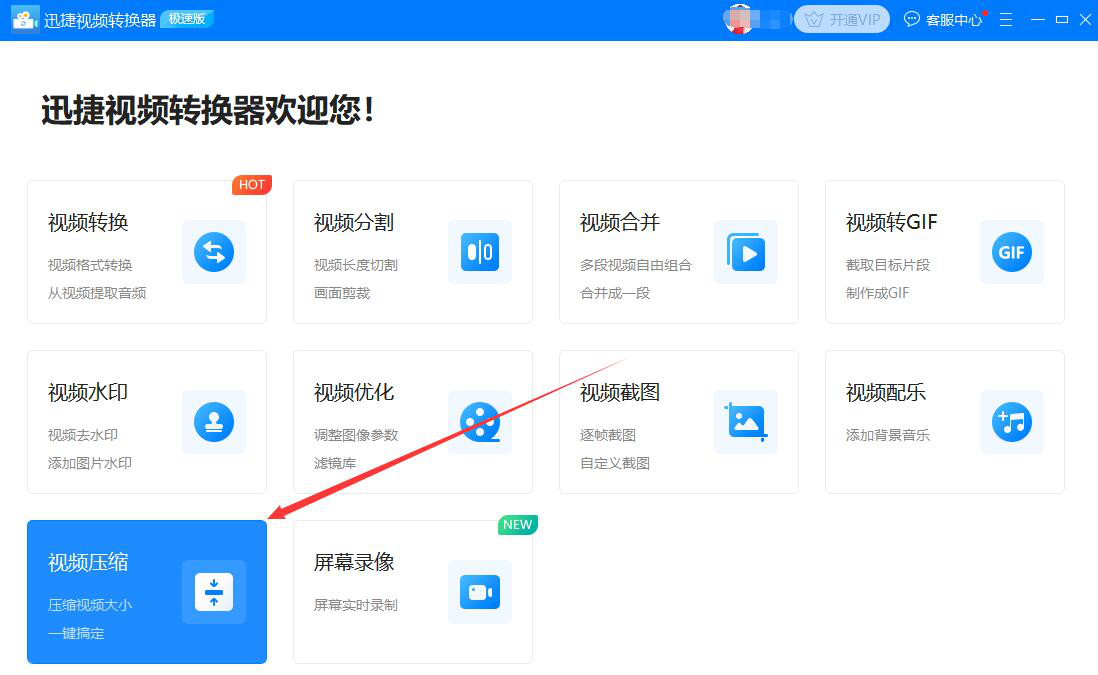The height and width of the screenshot is (675, 1098).
Task: Click the 视频配乐 music note icon
Action: [x=1012, y=422]
